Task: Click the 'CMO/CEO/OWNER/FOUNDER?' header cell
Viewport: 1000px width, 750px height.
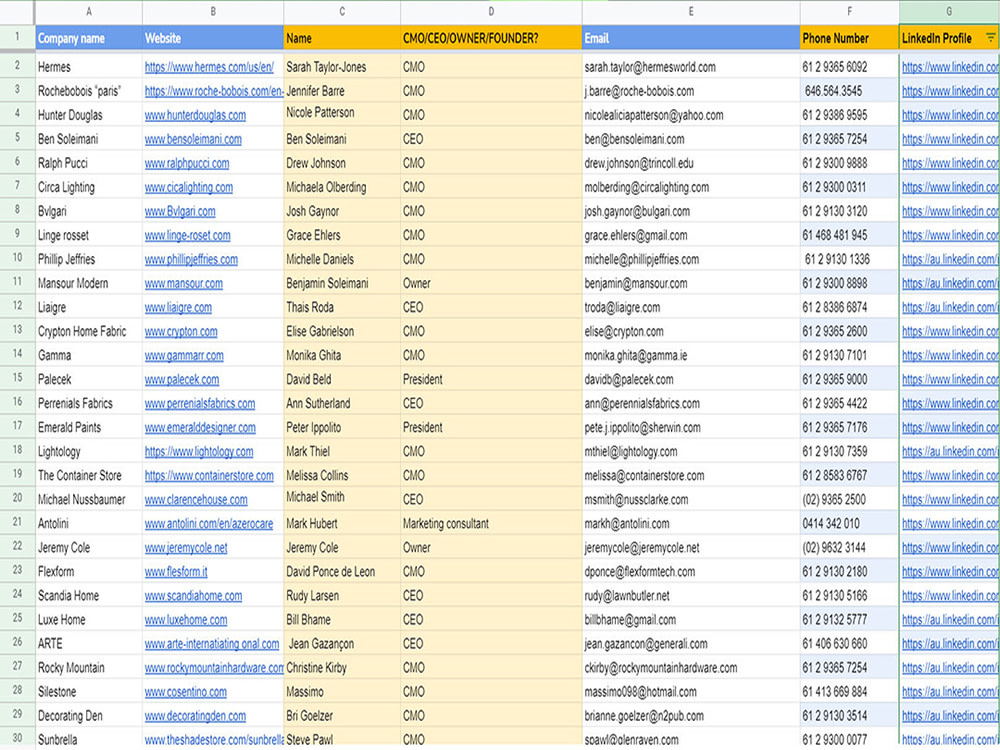Action: click(491, 38)
